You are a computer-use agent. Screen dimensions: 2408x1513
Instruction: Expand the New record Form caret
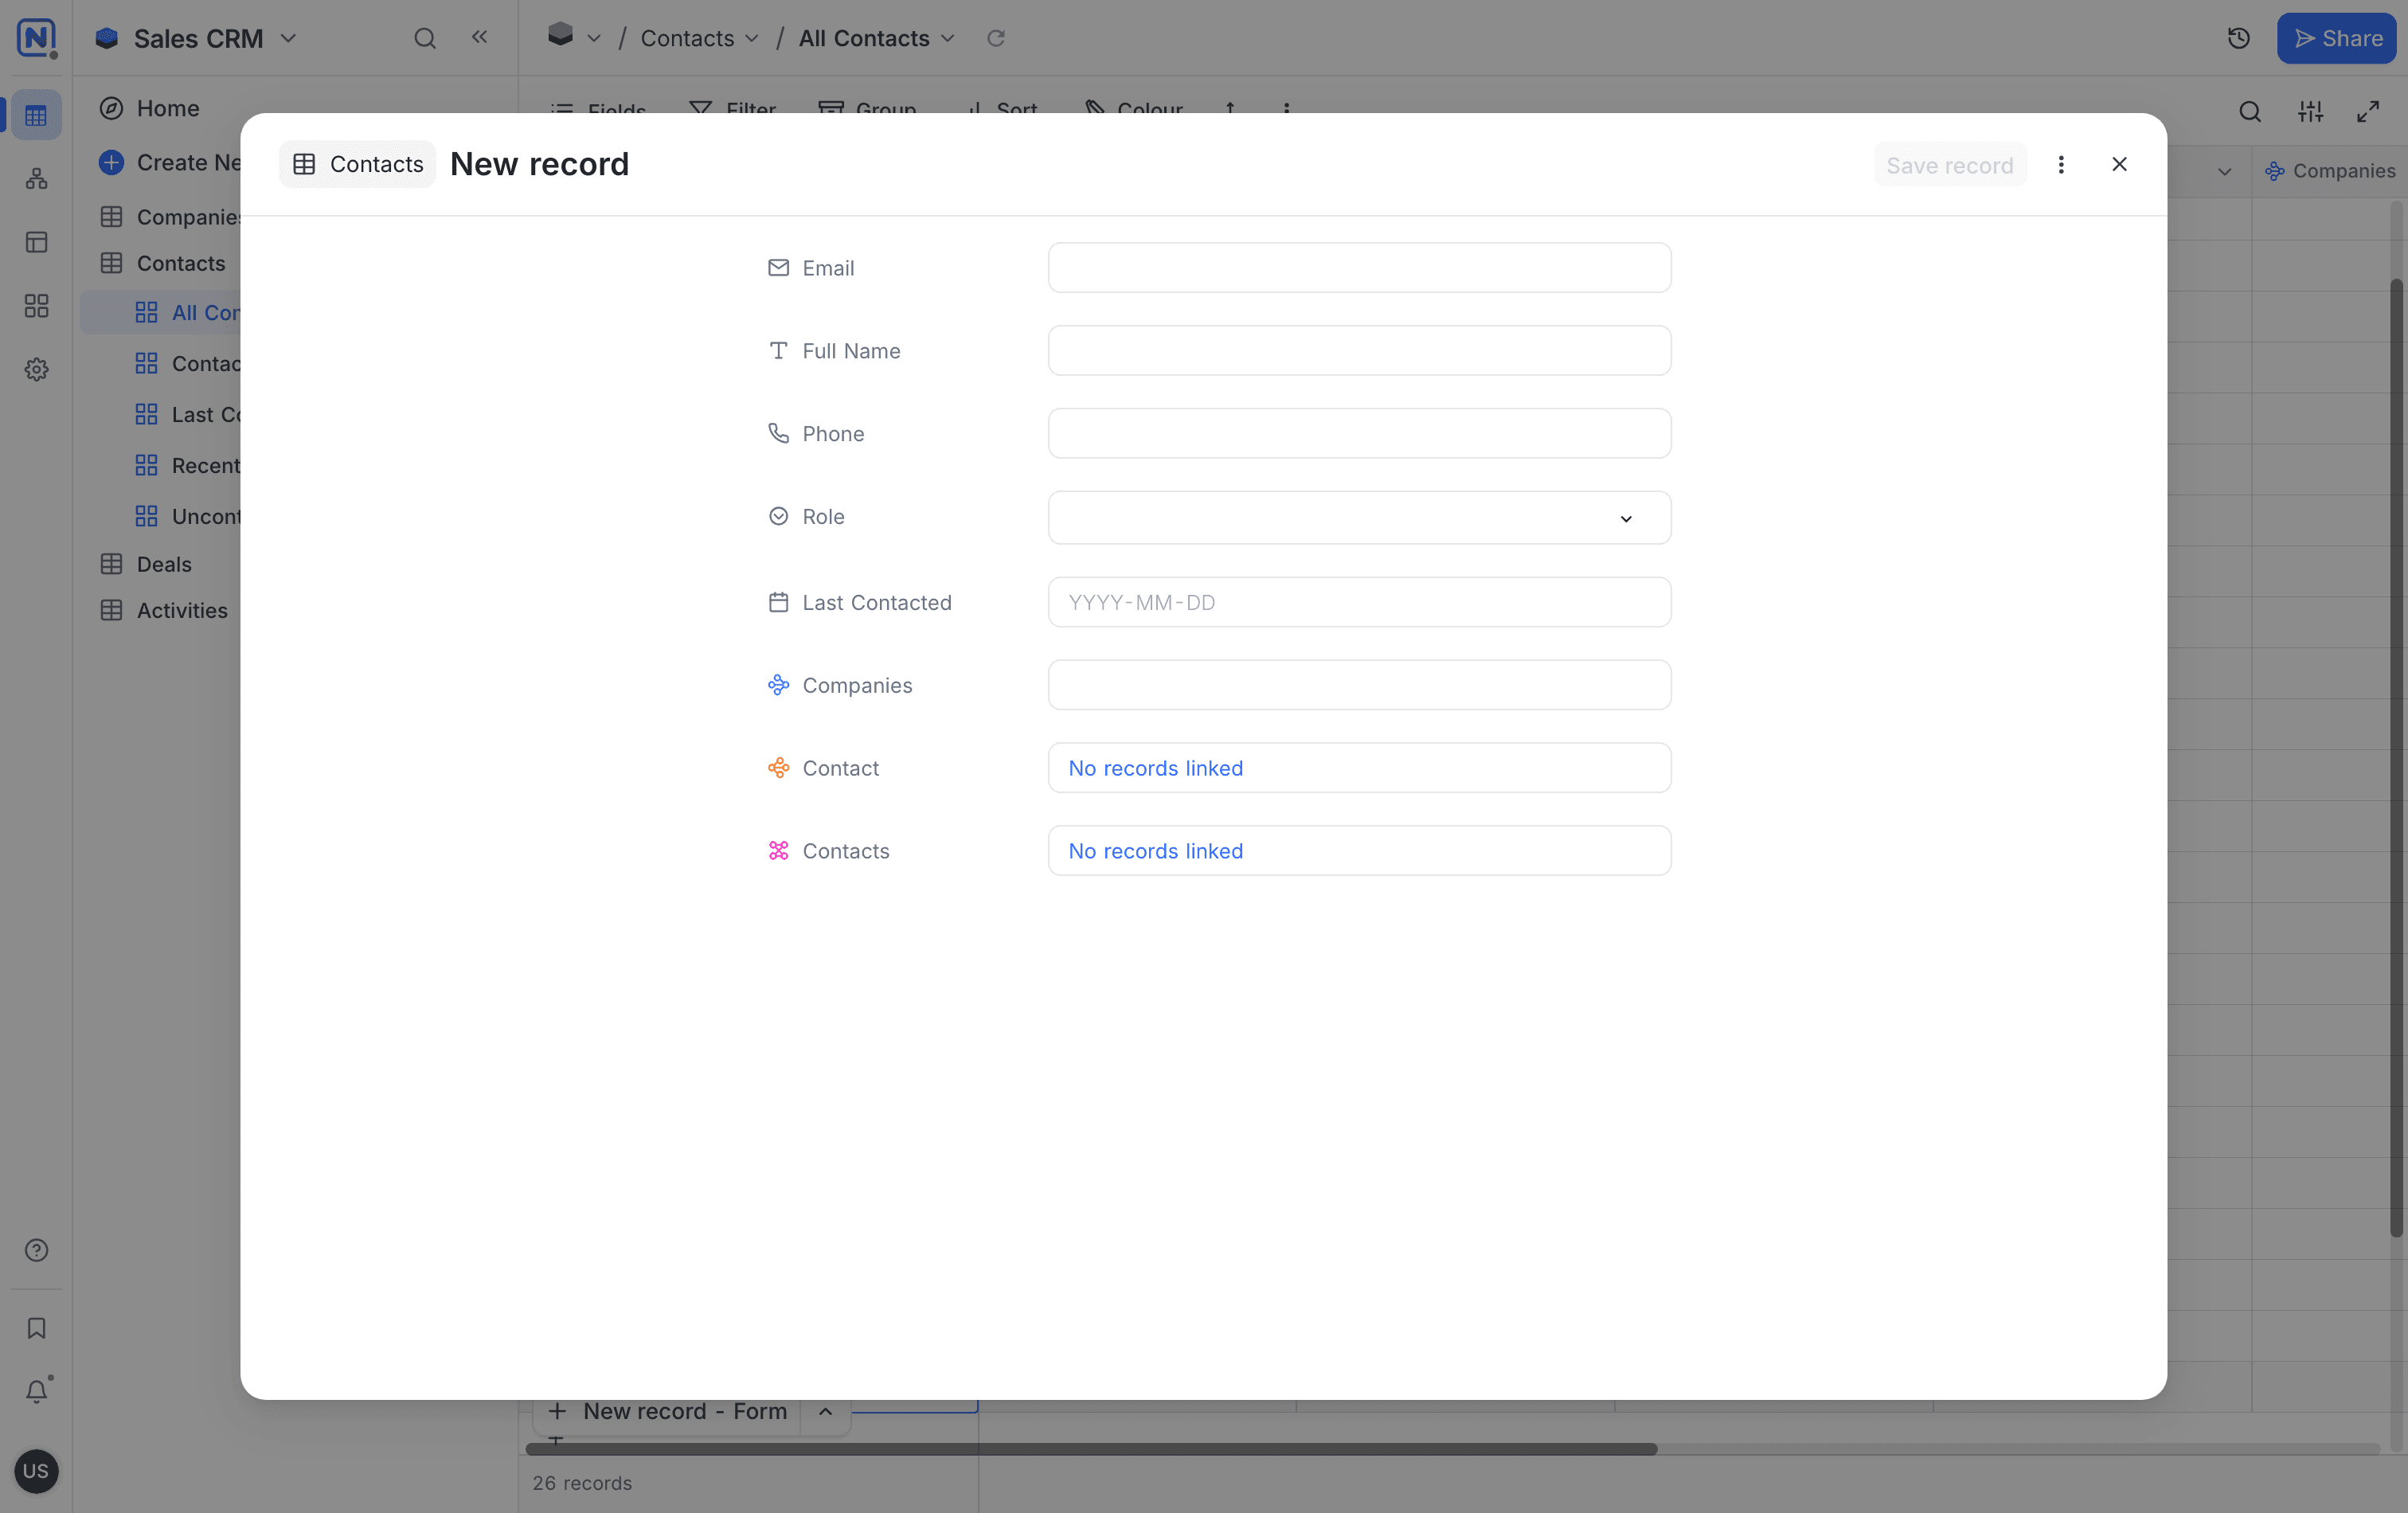[825, 1411]
